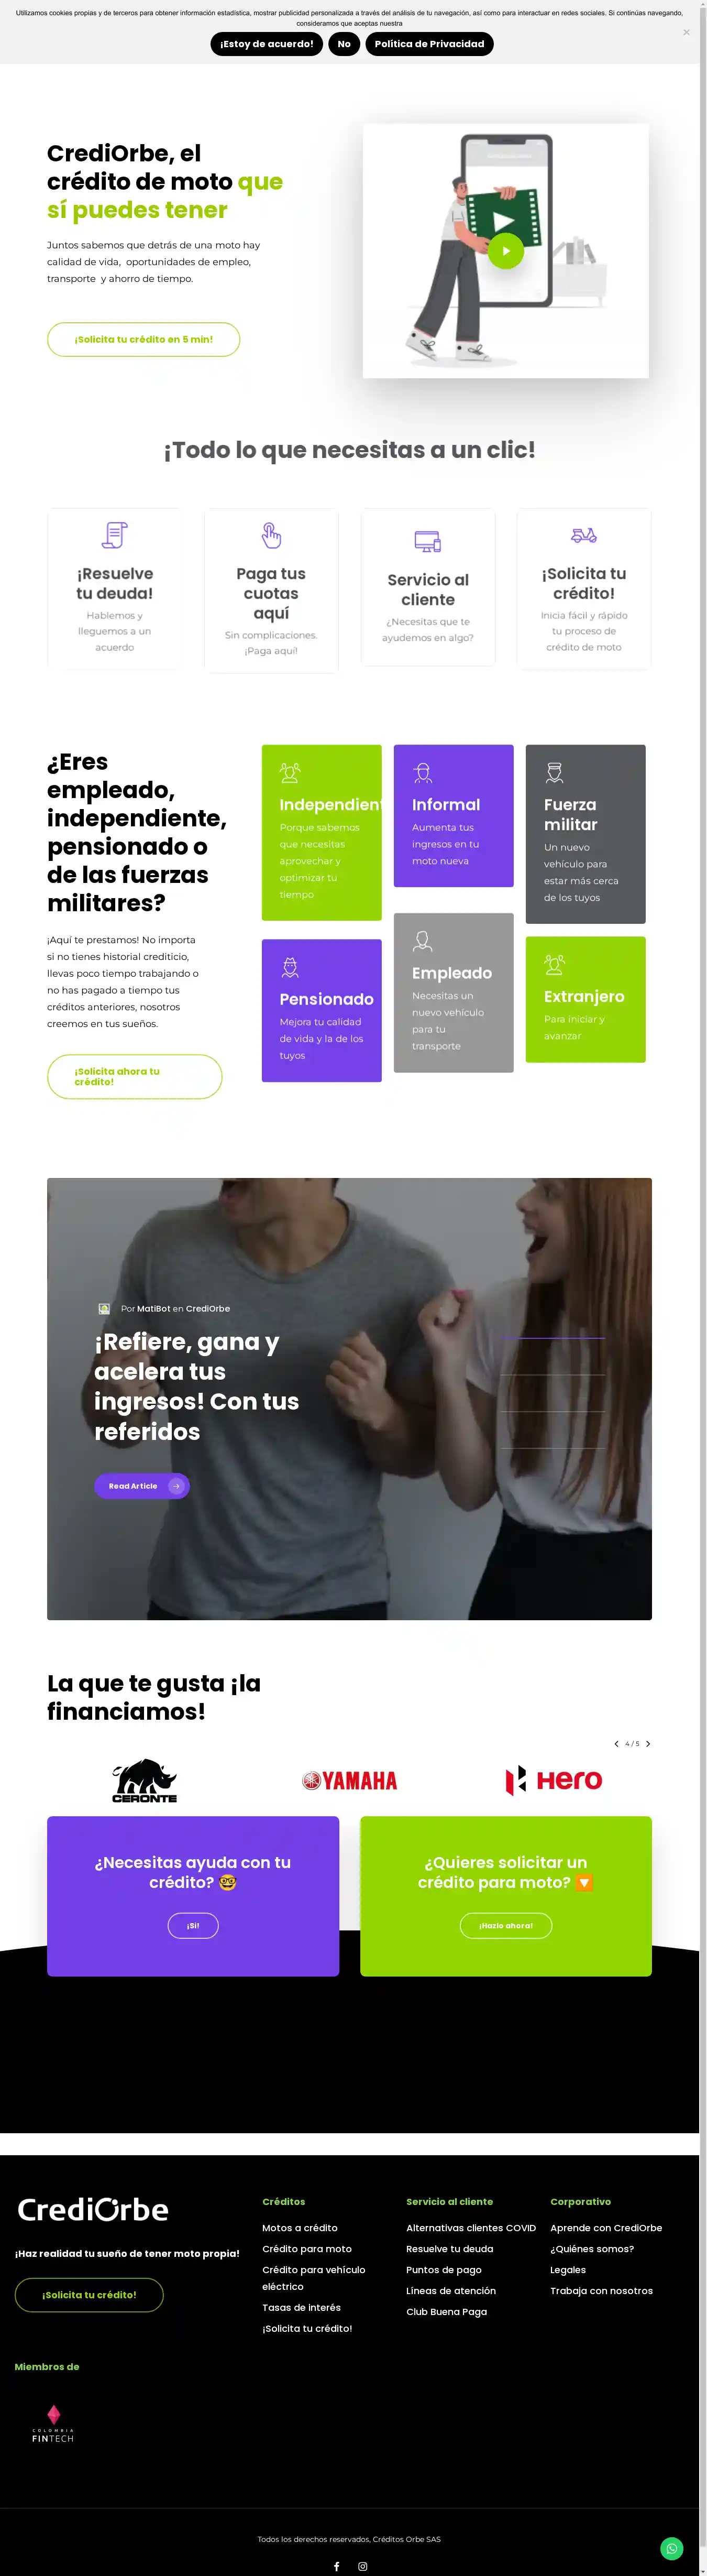The height and width of the screenshot is (2576, 707).
Task: Accept cookies with ¡Estoy de acuerdo!
Action: [x=267, y=44]
